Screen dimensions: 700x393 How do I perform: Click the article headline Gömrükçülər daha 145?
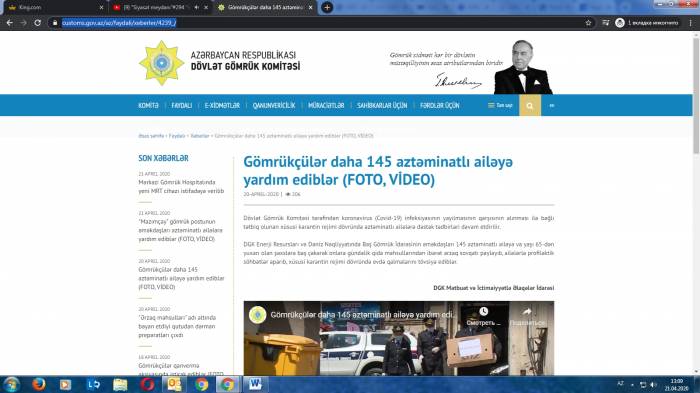click(x=378, y=171)
